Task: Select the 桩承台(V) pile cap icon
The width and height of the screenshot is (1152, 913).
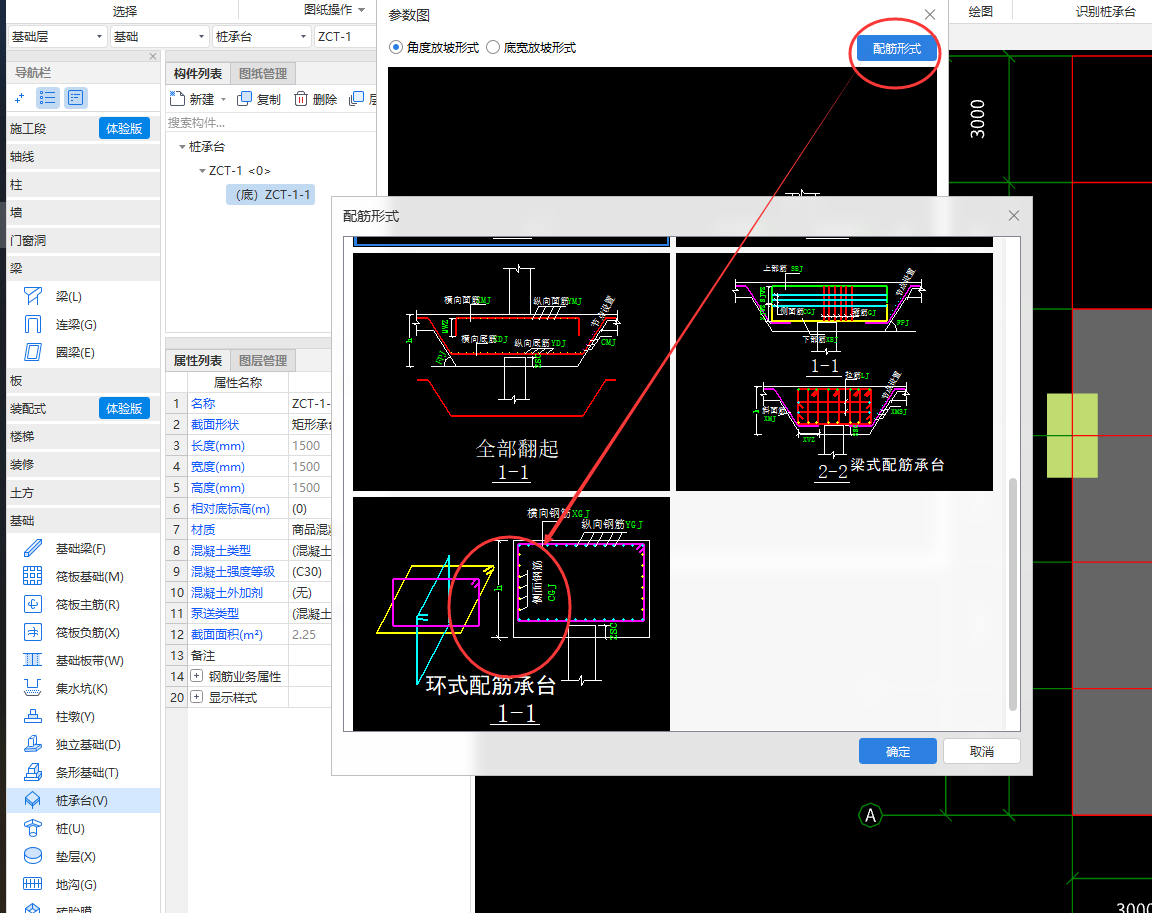Action: click(x=32, y=800)
